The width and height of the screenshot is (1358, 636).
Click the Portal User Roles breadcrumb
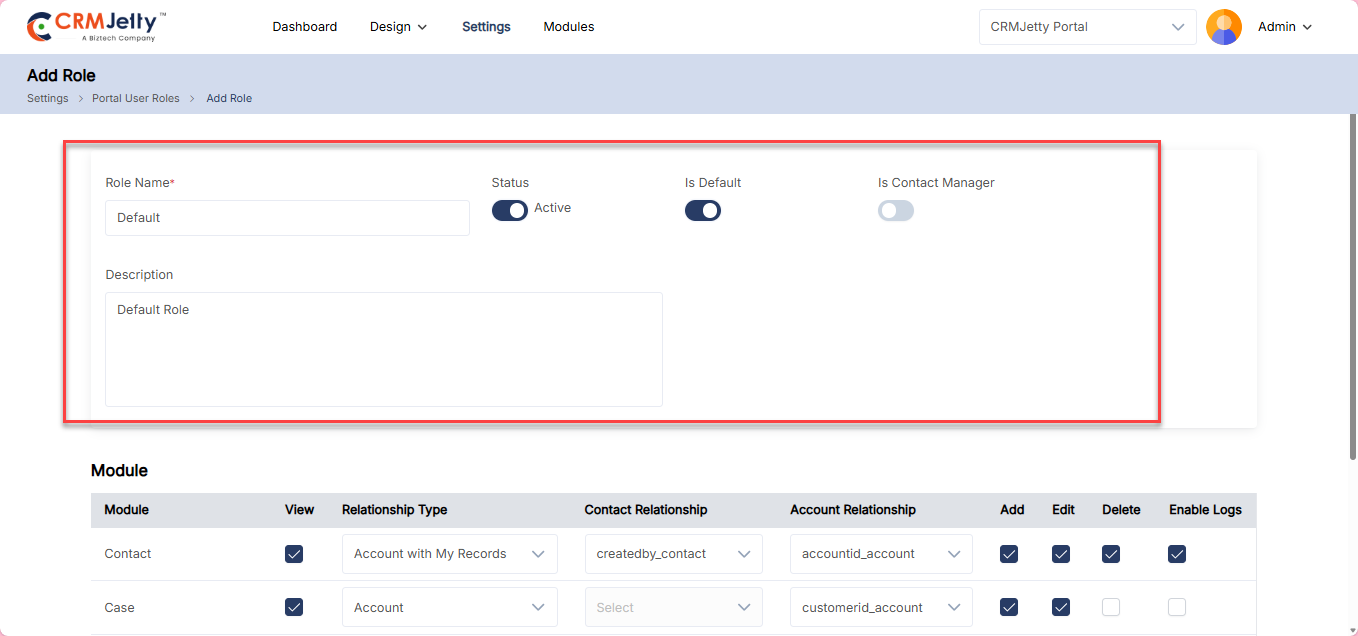click(x=135, y=98)
